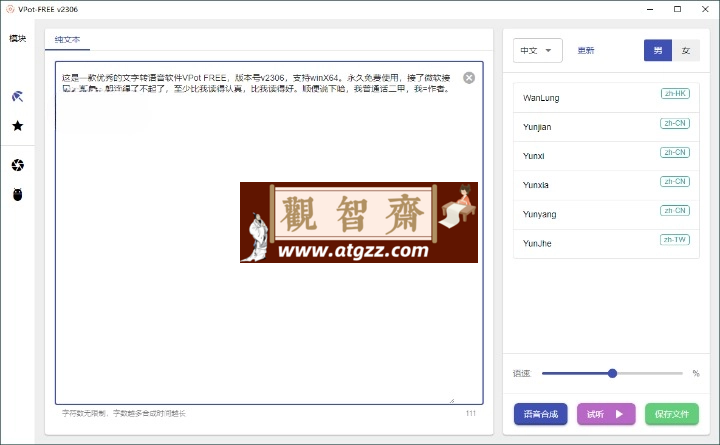Clear the text with the X icon
Screen dimensions: 720x445
tap(469, 78)
